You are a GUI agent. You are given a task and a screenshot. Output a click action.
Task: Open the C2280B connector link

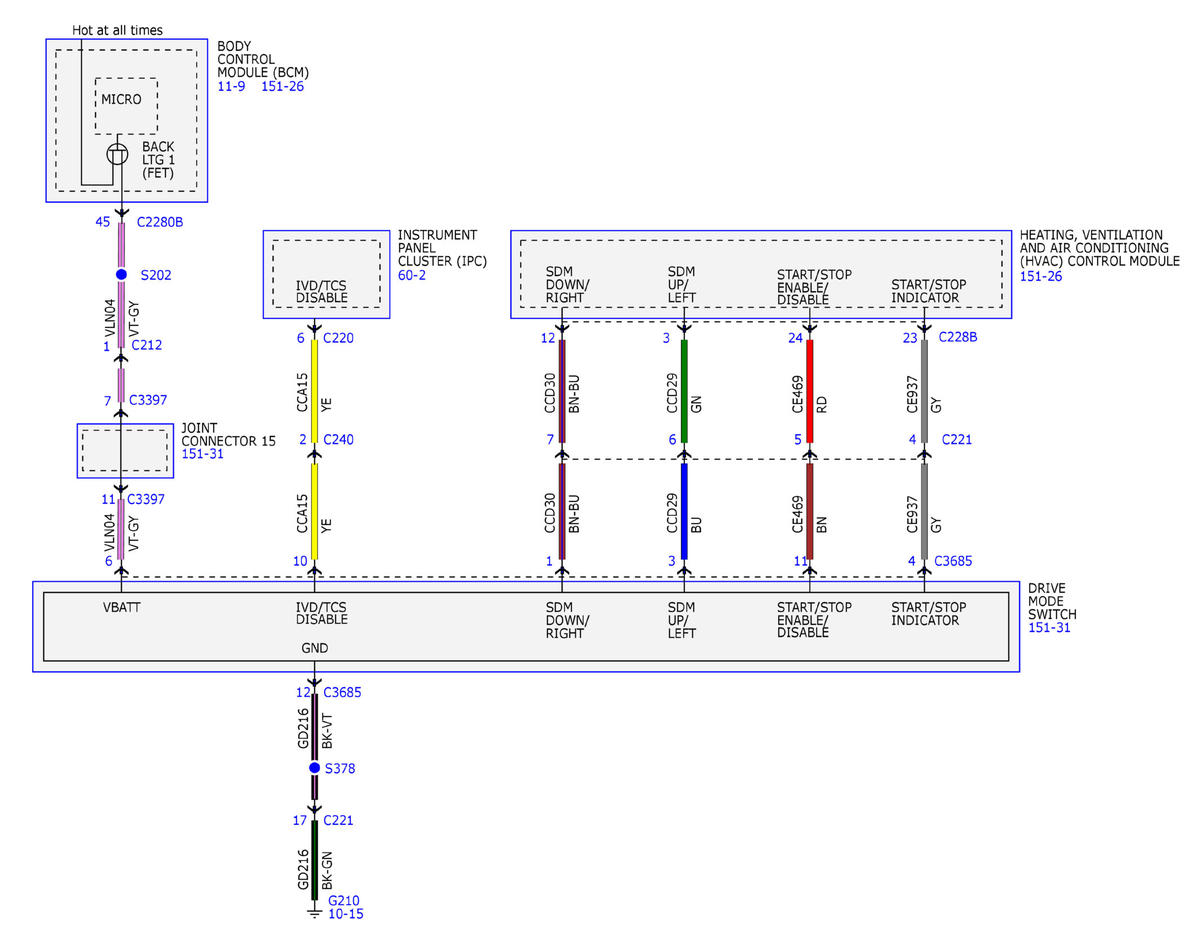[159, 222]
